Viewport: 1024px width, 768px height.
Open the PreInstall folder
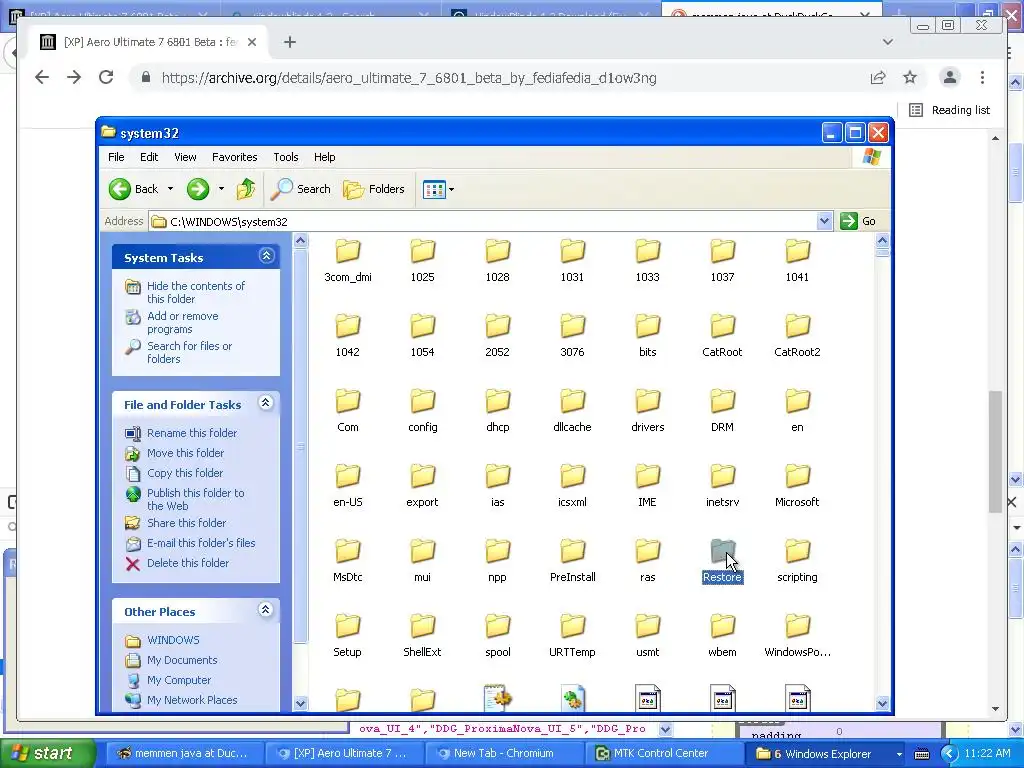572,560
